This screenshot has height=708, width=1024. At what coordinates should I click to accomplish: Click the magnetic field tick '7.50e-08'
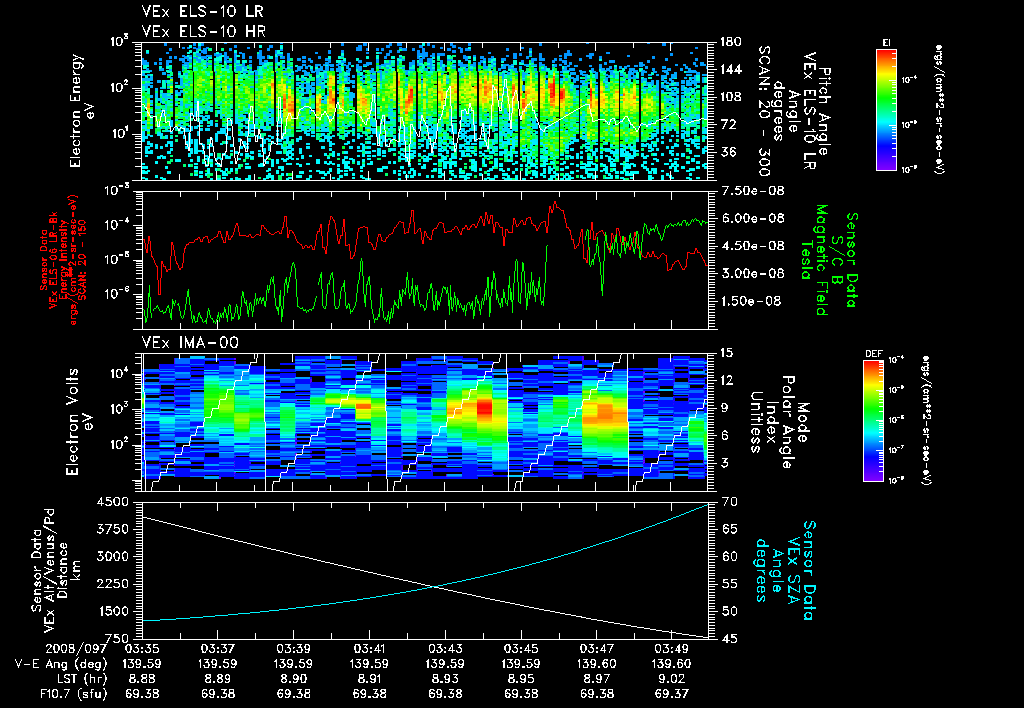pos(753,191)
